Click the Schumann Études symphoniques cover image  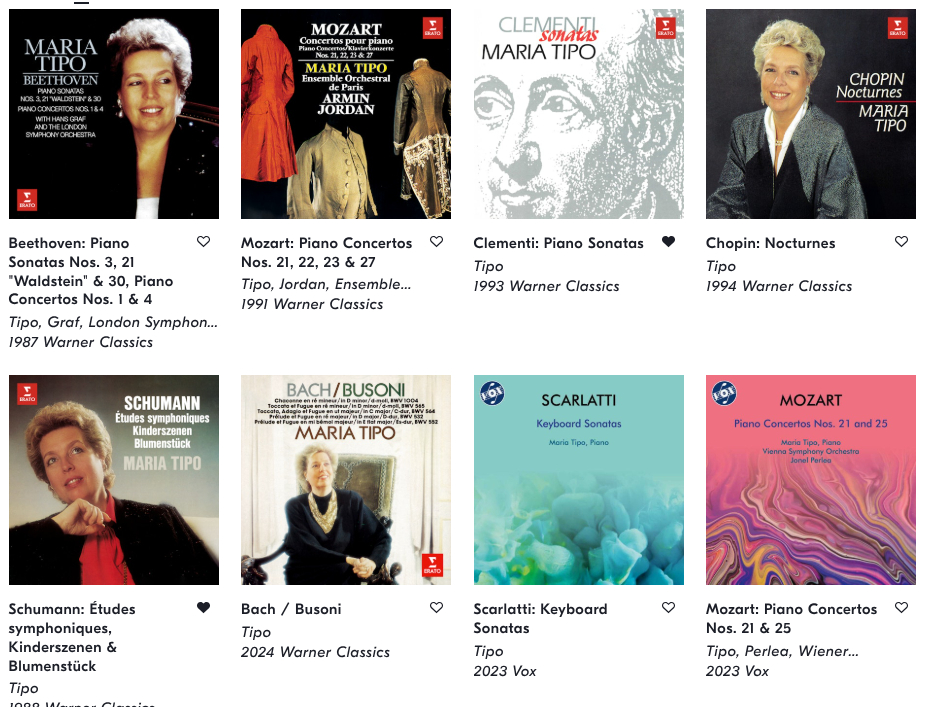click(x=114, y=480)
